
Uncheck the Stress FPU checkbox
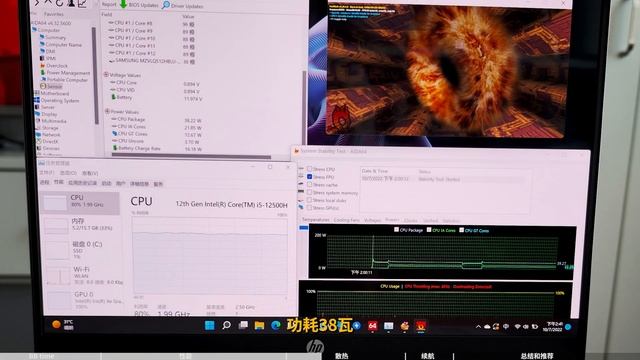tap(309, 177)
